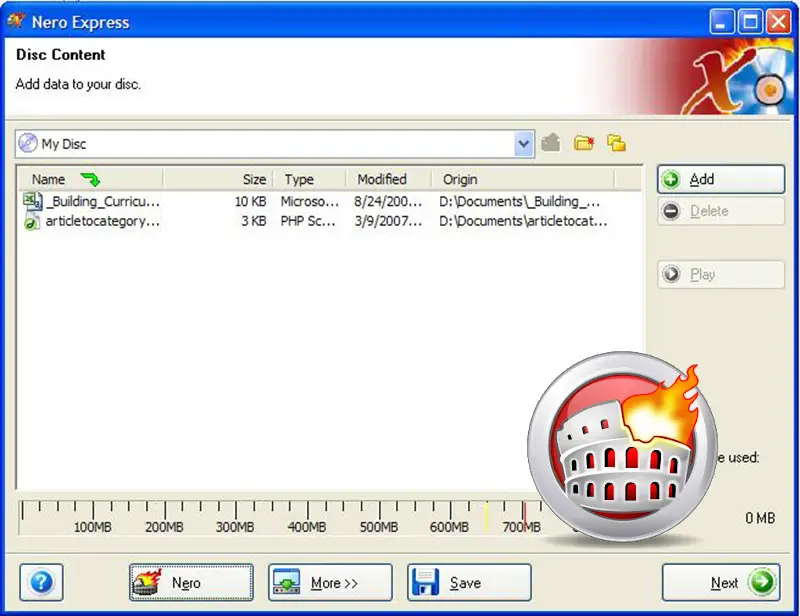800x616 pixels.
Task: Click the Save button
Action: click(469, 582)
